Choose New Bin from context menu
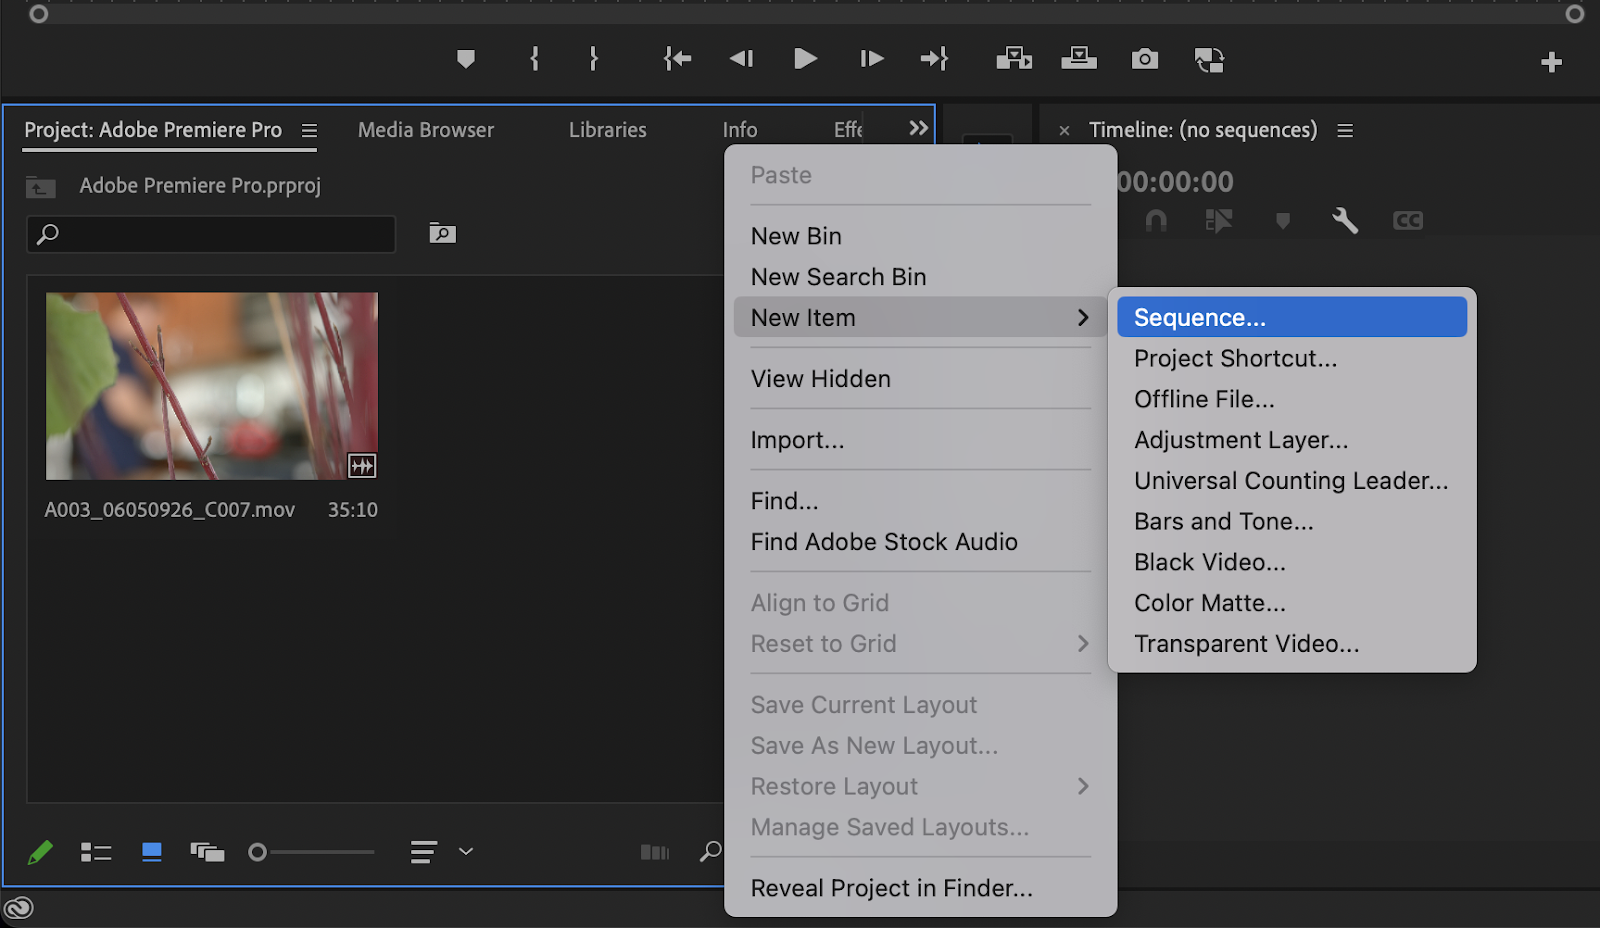1600x928 pixels. click(x=921, y=236)
